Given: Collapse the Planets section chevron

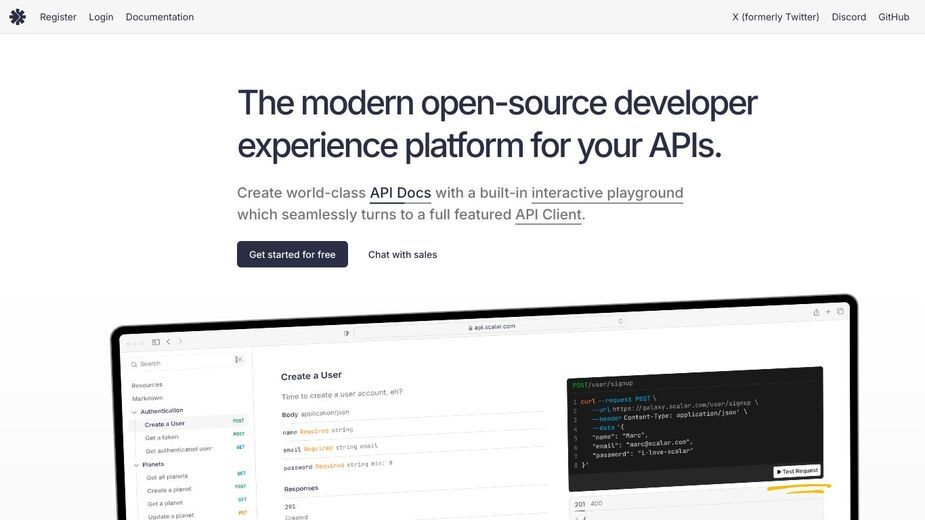Looking at the screenshot, I should point(136,465).
